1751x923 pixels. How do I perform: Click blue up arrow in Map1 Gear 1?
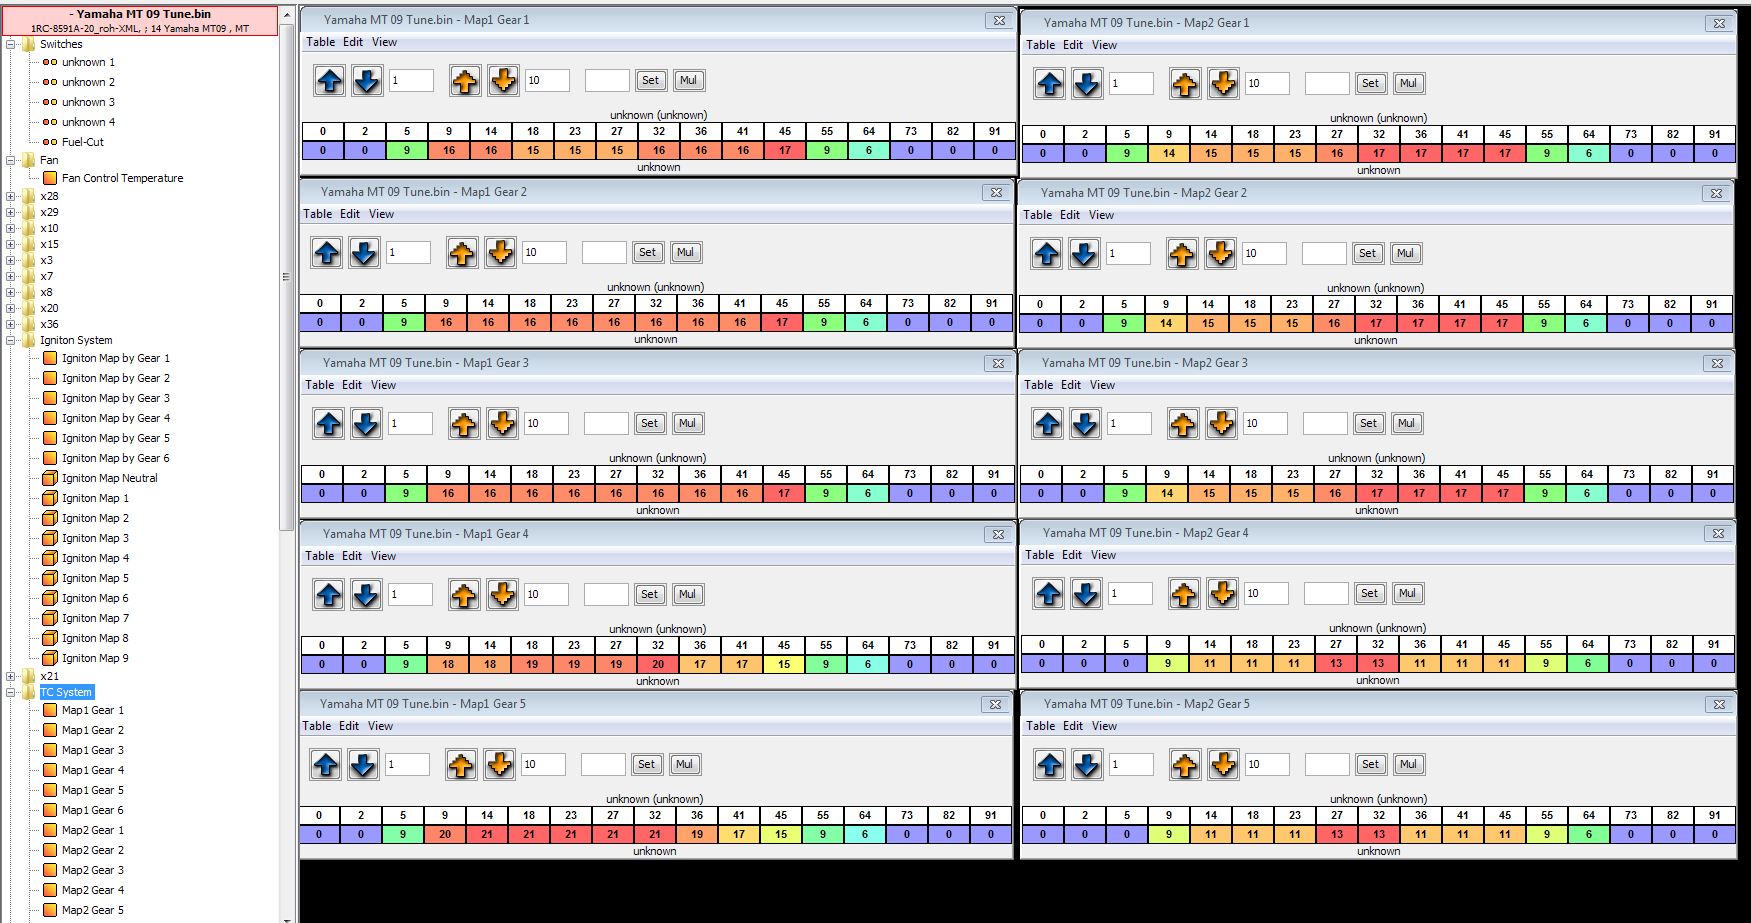(329, 81)
